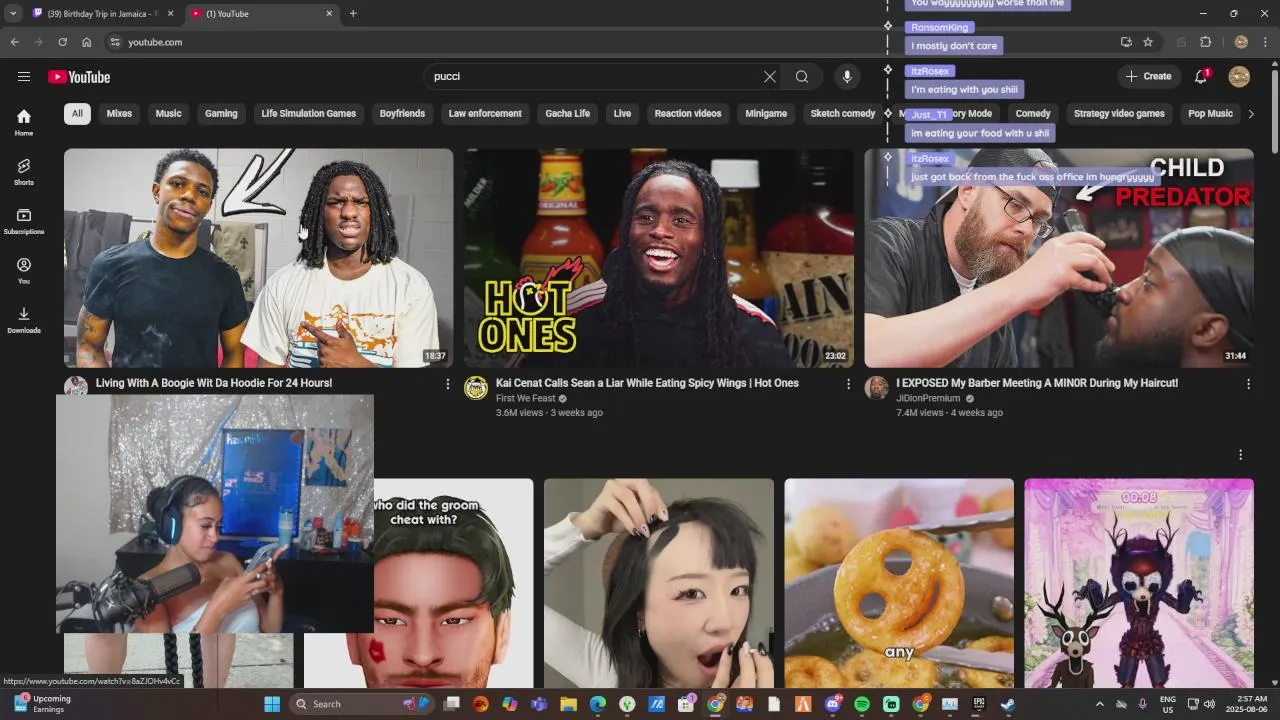The image size is (1280, 720).
Task: Open the notifications bell
Action: pyautogui.click(x=1201, y=76)
